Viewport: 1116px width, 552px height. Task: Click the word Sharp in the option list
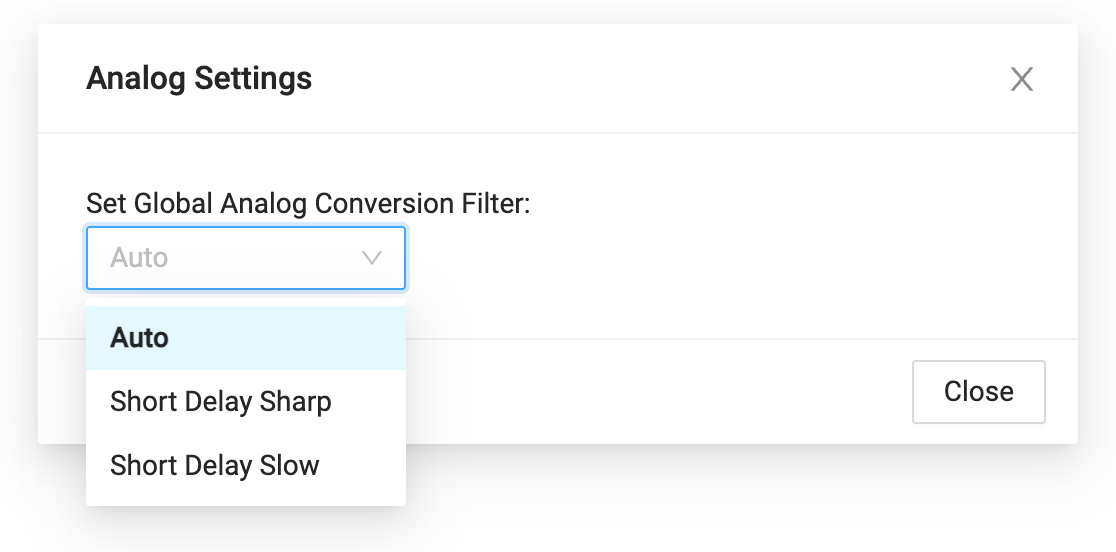(295, 402)
